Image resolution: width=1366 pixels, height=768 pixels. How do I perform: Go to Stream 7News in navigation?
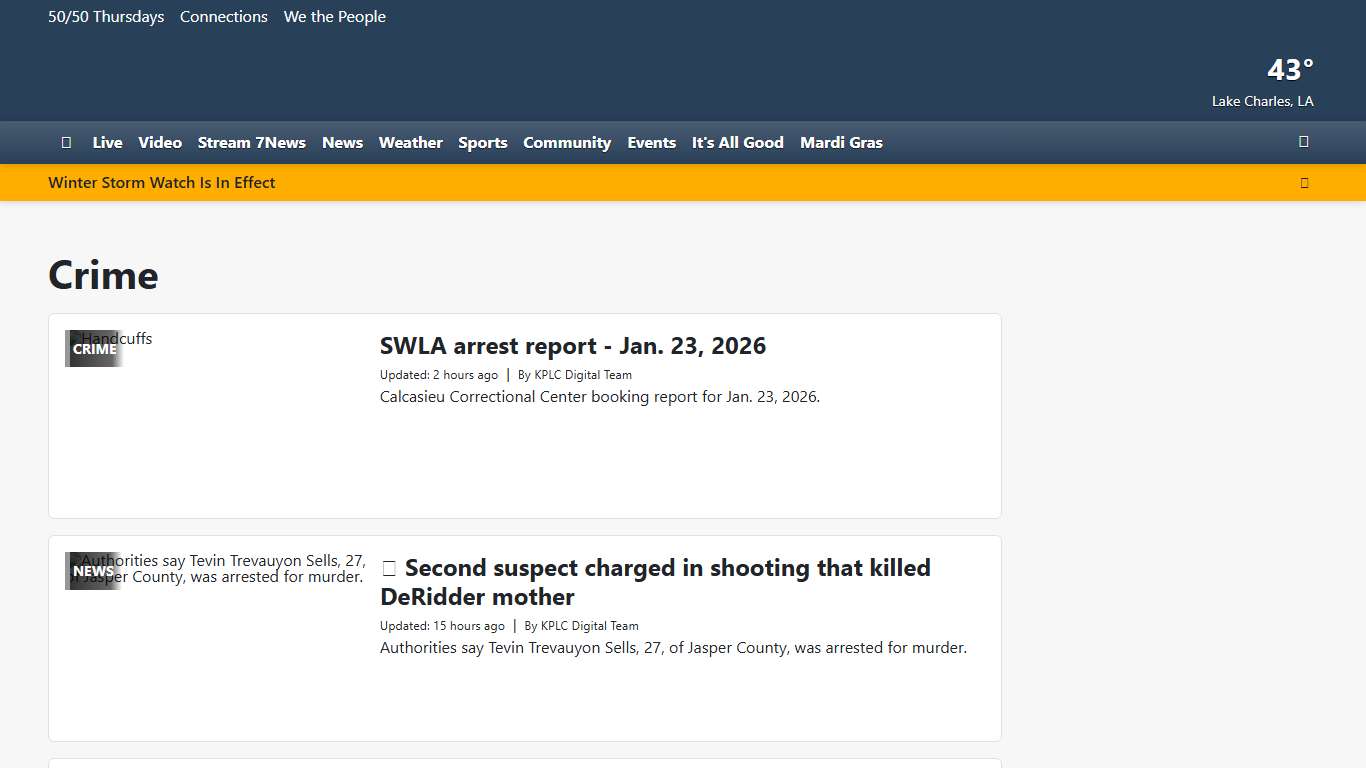coord(252,143)
